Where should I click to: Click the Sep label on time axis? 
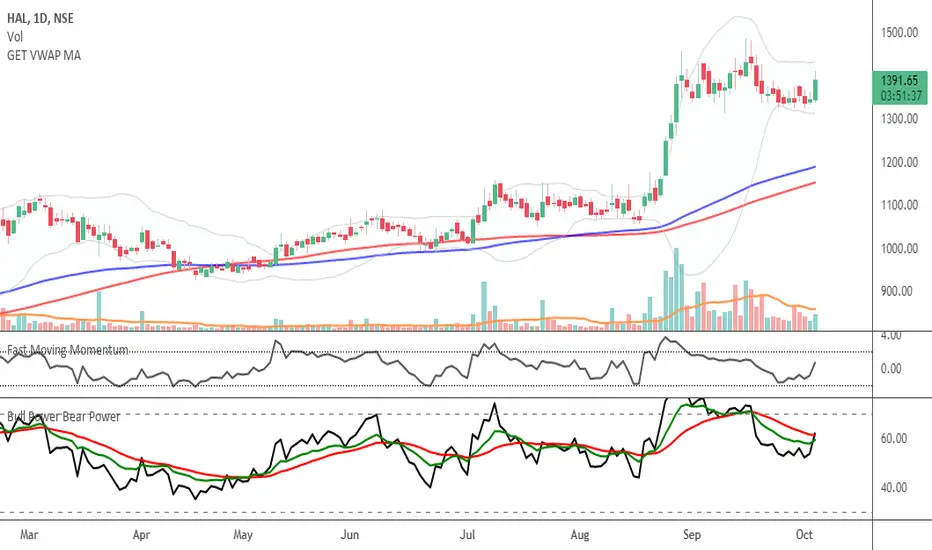(x=691, y=535)
